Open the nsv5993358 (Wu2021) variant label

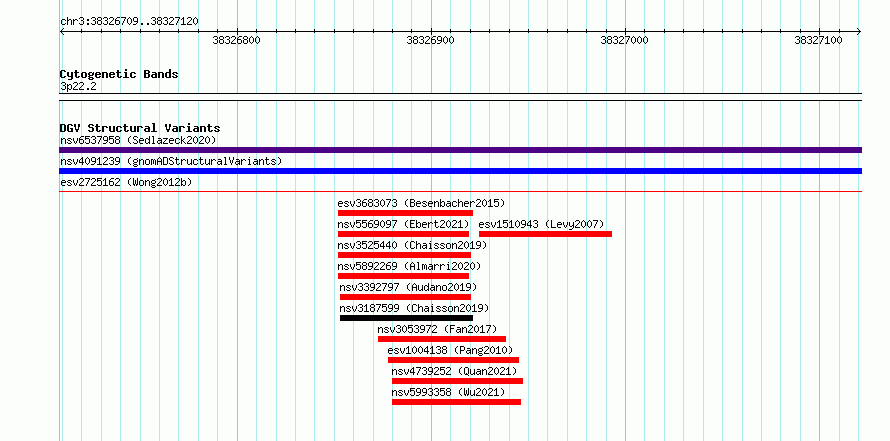point(448,392)
